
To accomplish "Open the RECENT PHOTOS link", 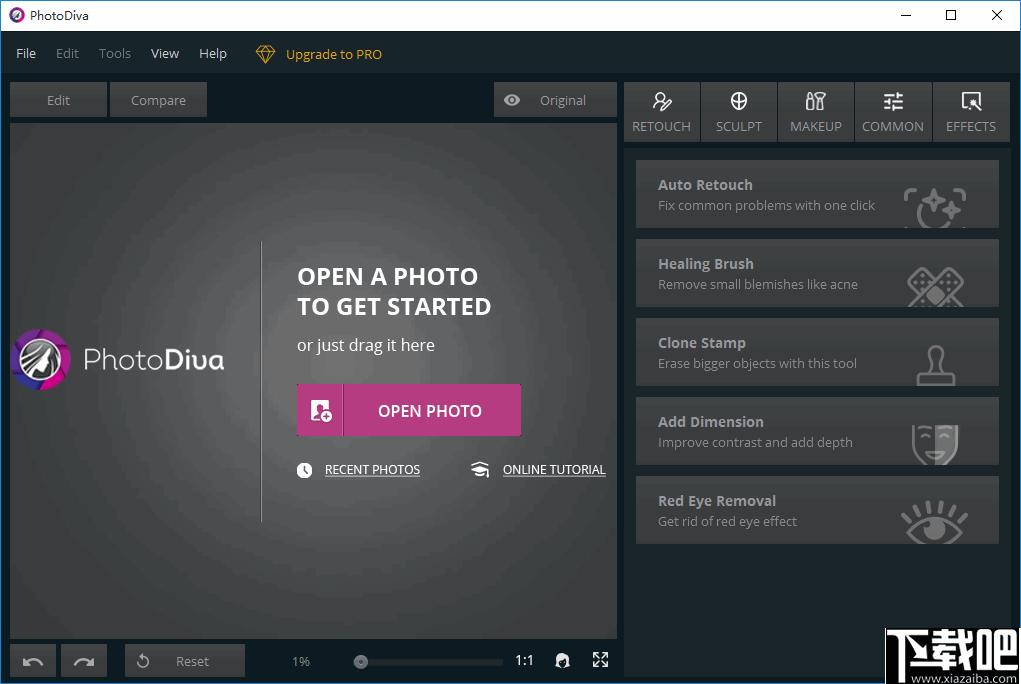I will 372,470.
